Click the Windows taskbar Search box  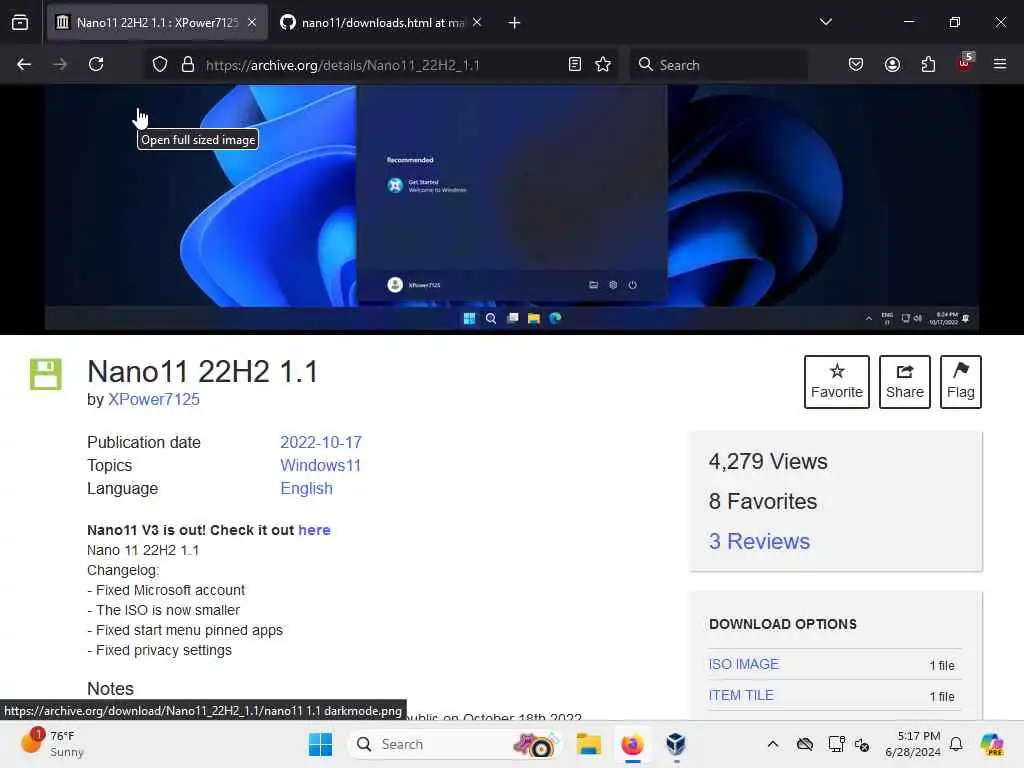click(456, 744)
